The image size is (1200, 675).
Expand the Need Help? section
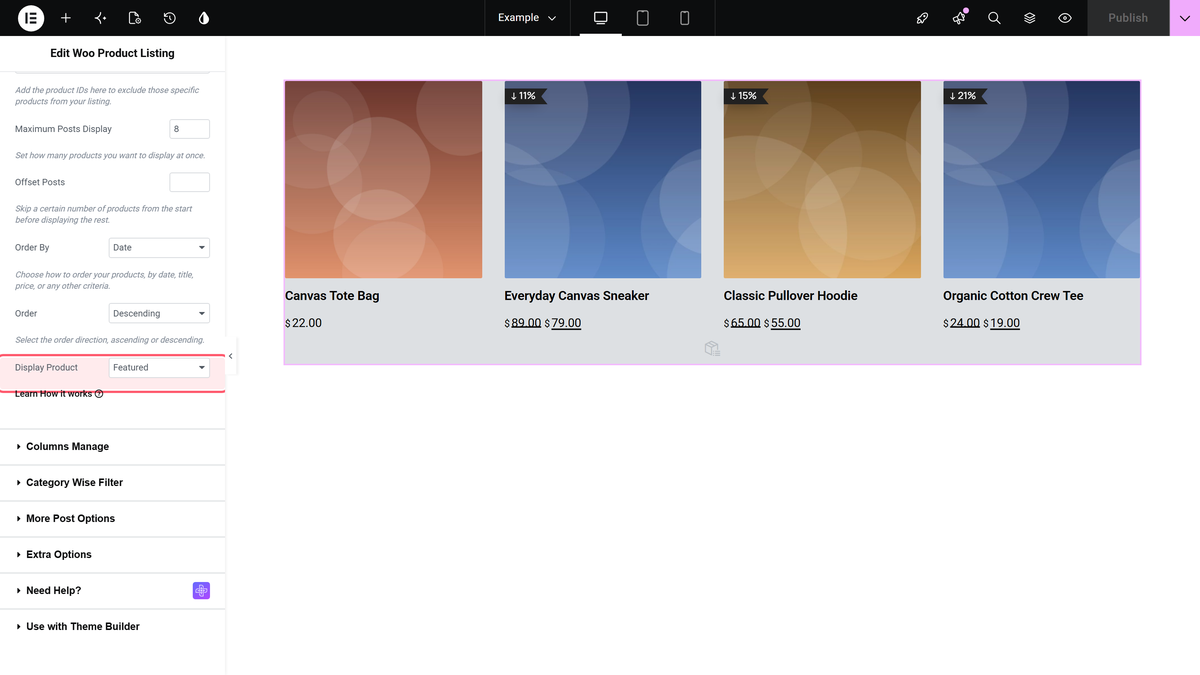(112, 591)
